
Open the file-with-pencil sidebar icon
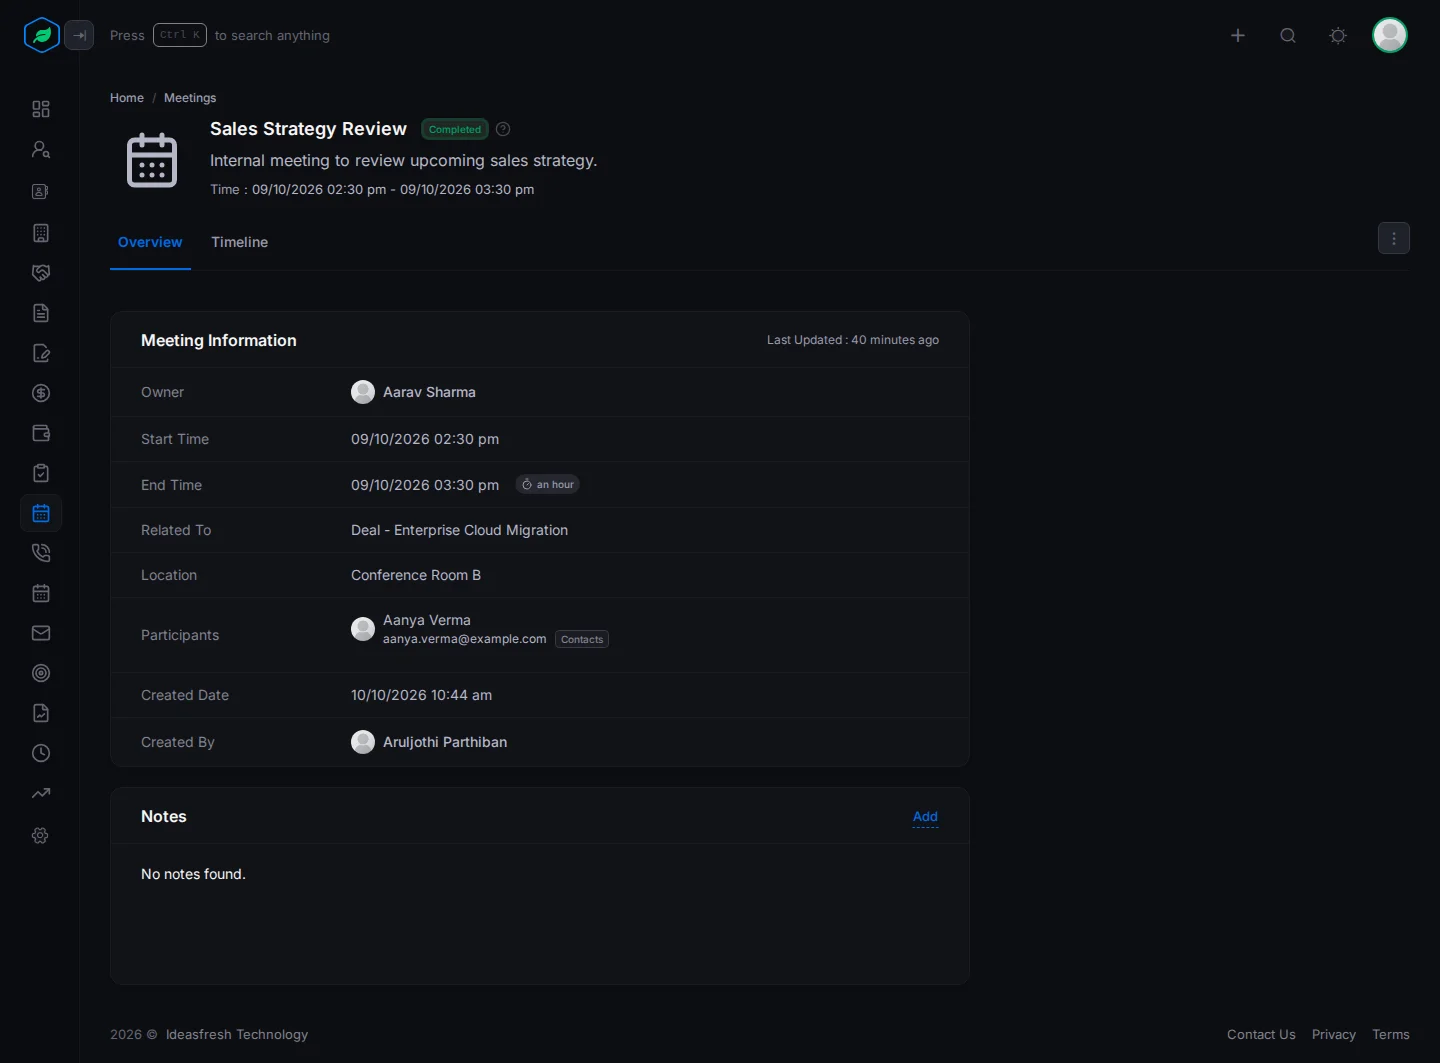pos(41,353)
